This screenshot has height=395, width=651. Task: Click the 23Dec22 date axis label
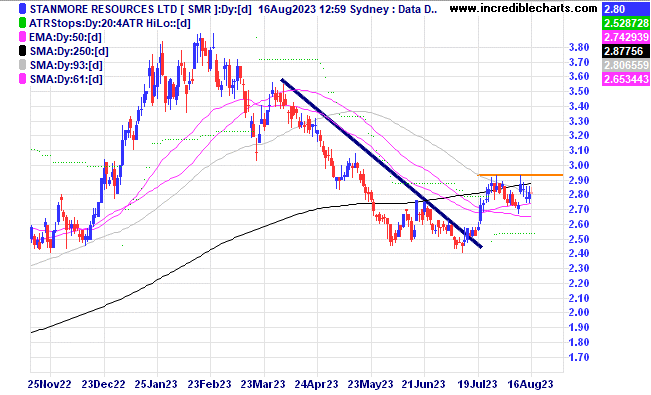pyautogui.click(x=103, y=384)
